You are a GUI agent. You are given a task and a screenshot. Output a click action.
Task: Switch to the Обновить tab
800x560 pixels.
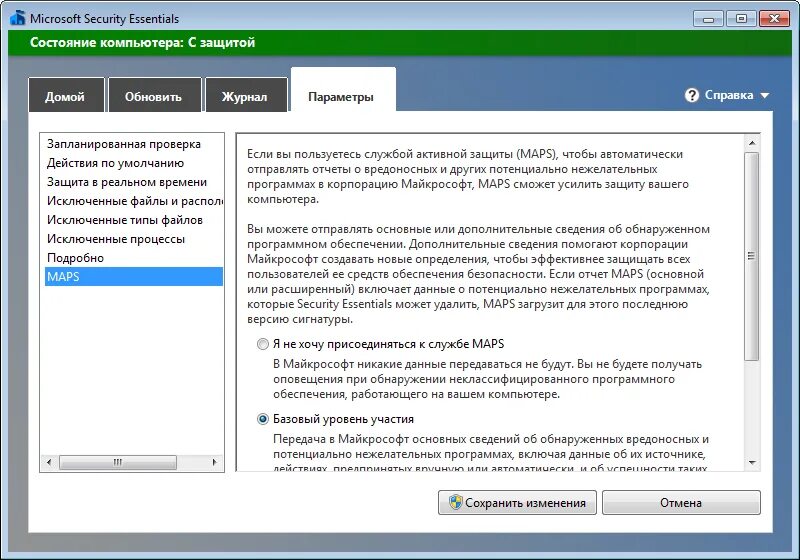tap(154, 95)
